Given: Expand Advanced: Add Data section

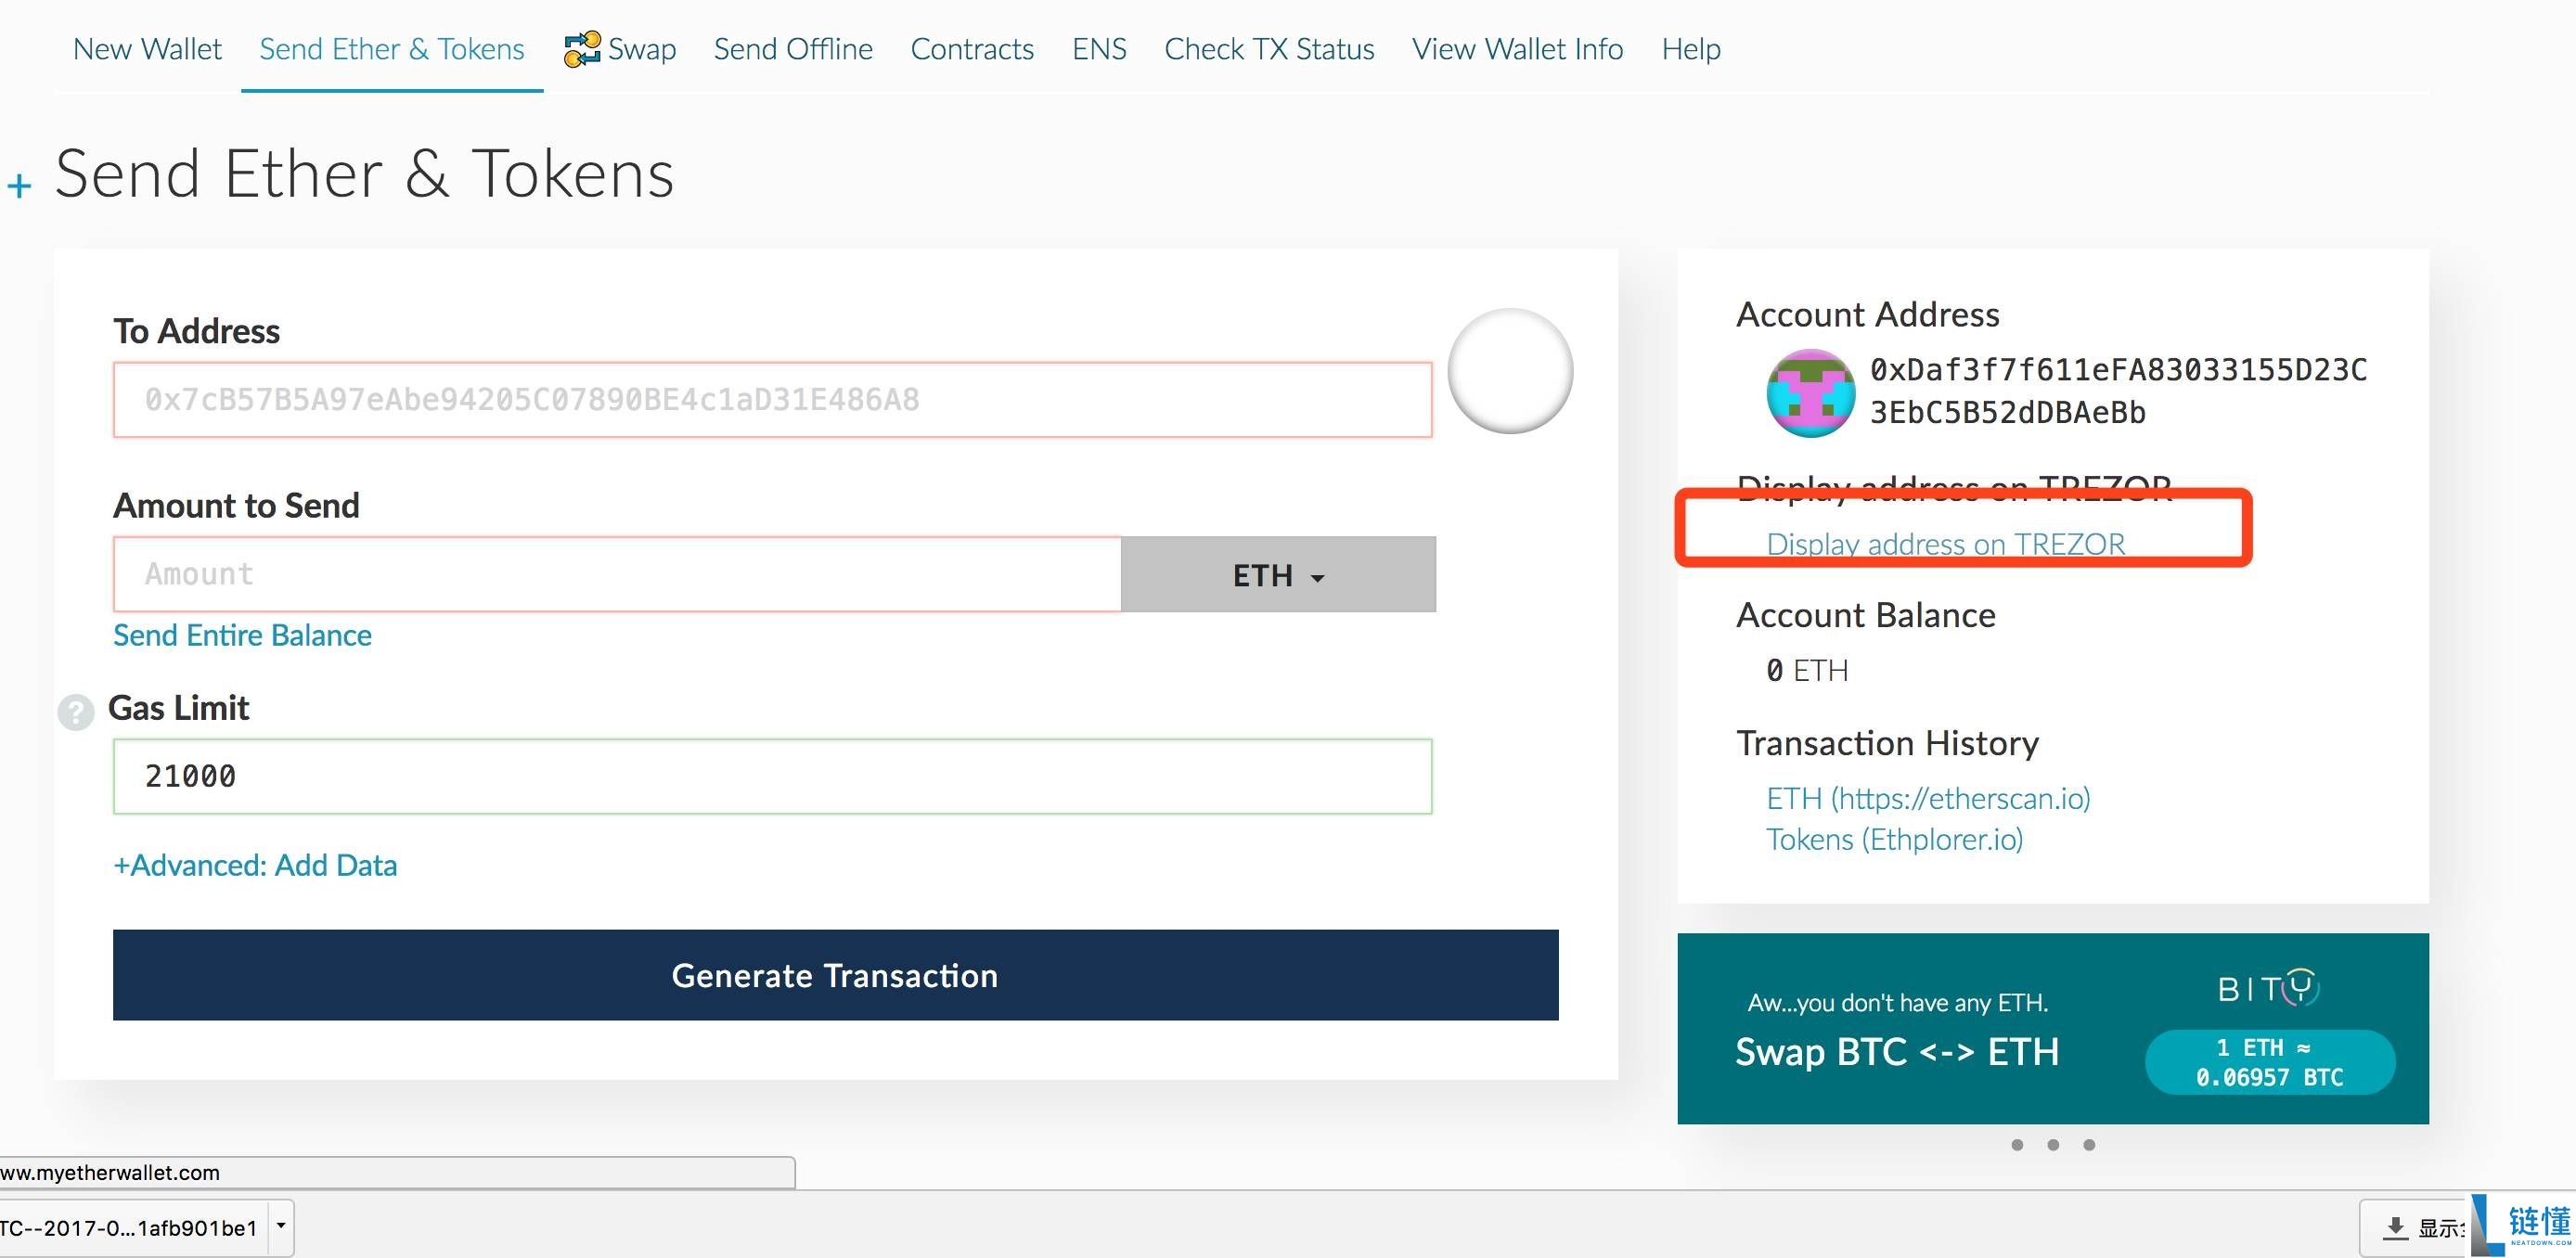Looking at the screenshot, I should pyautogui.click(x=255, y=865).
